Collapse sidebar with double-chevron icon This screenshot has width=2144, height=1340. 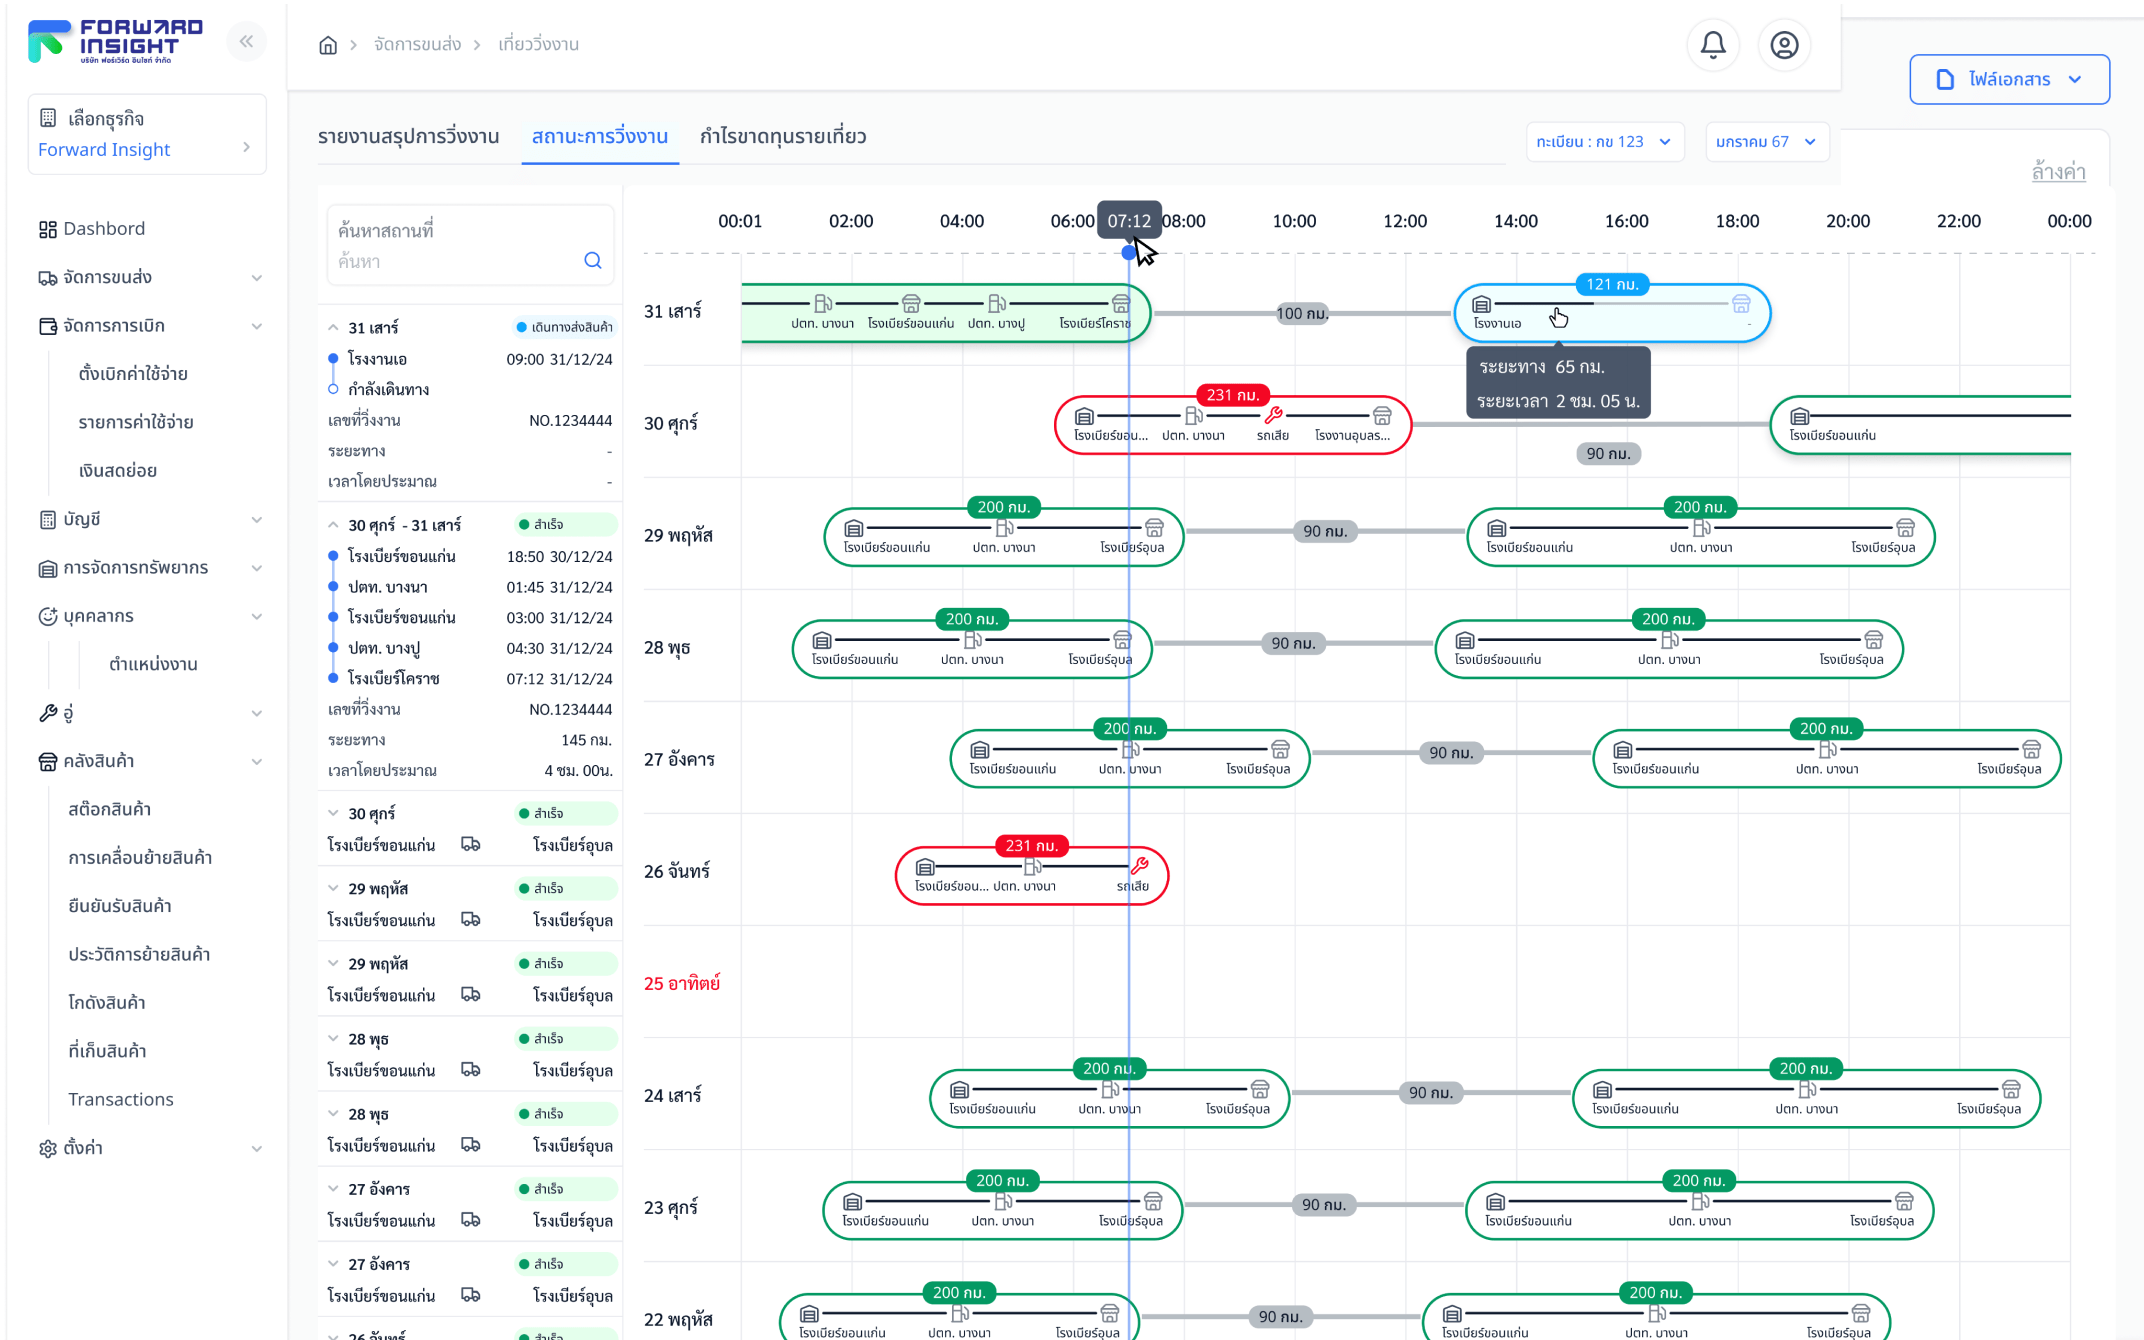click(246, 42)
